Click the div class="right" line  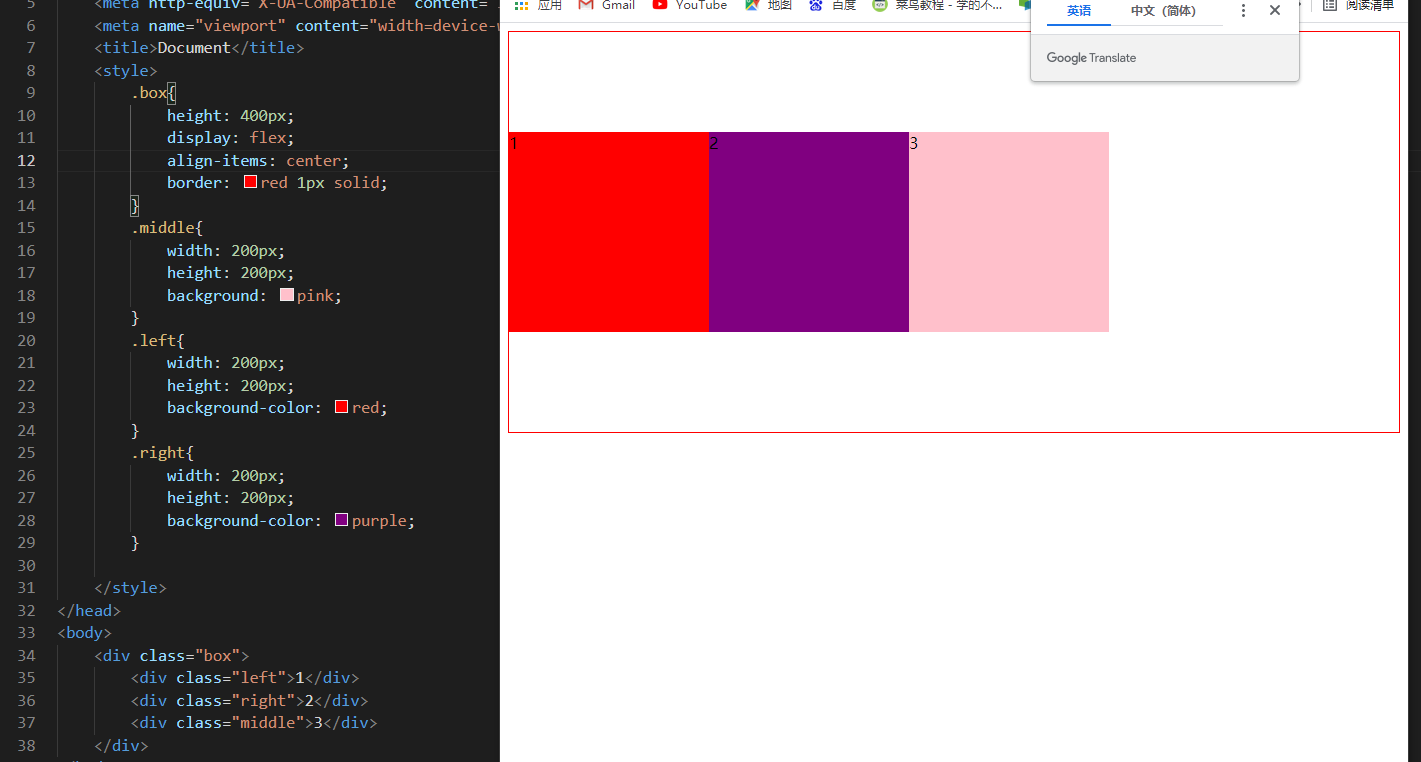[250, 700]
